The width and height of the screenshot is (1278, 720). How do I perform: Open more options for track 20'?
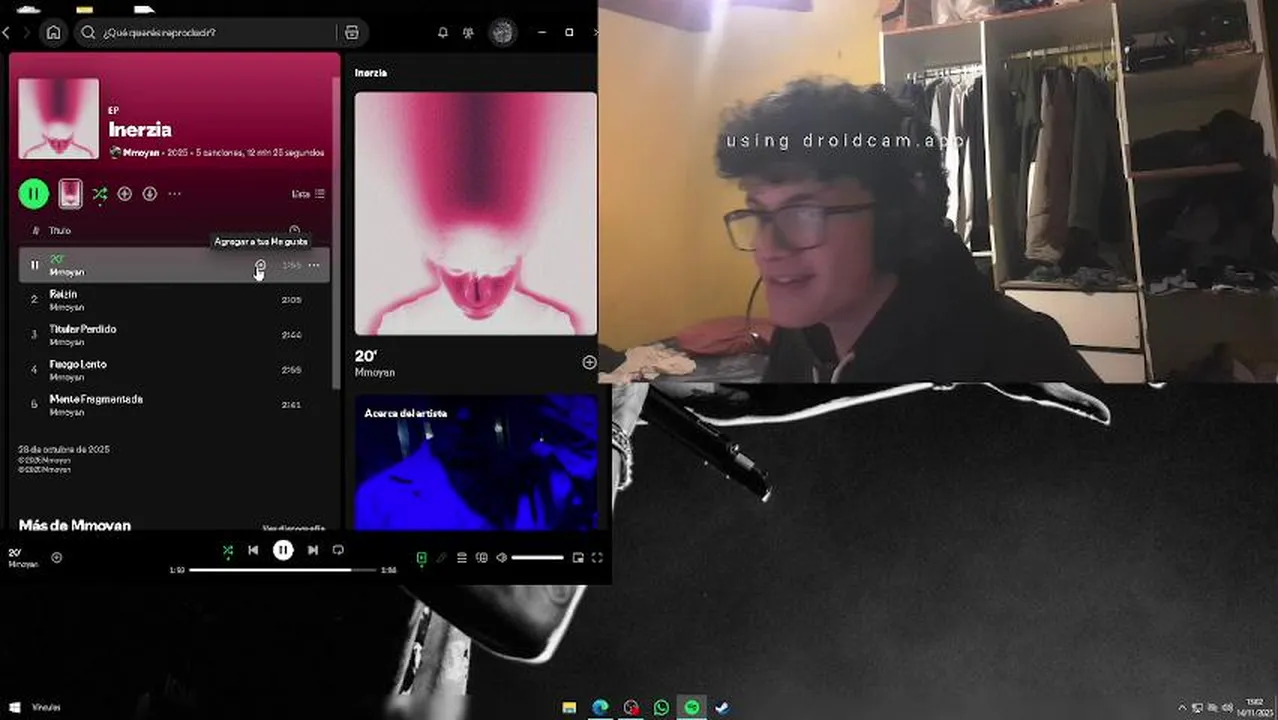(x=314, y=265)
